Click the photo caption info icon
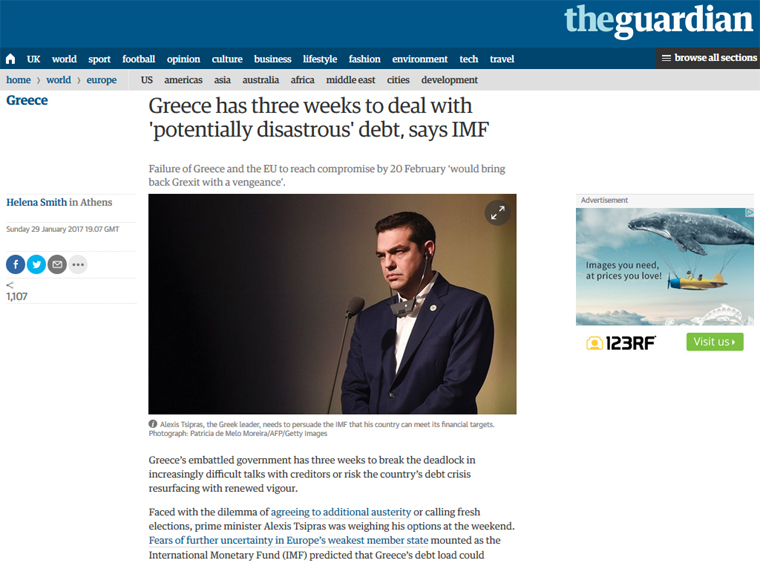The image size is (760, 563). pos(153,424)
